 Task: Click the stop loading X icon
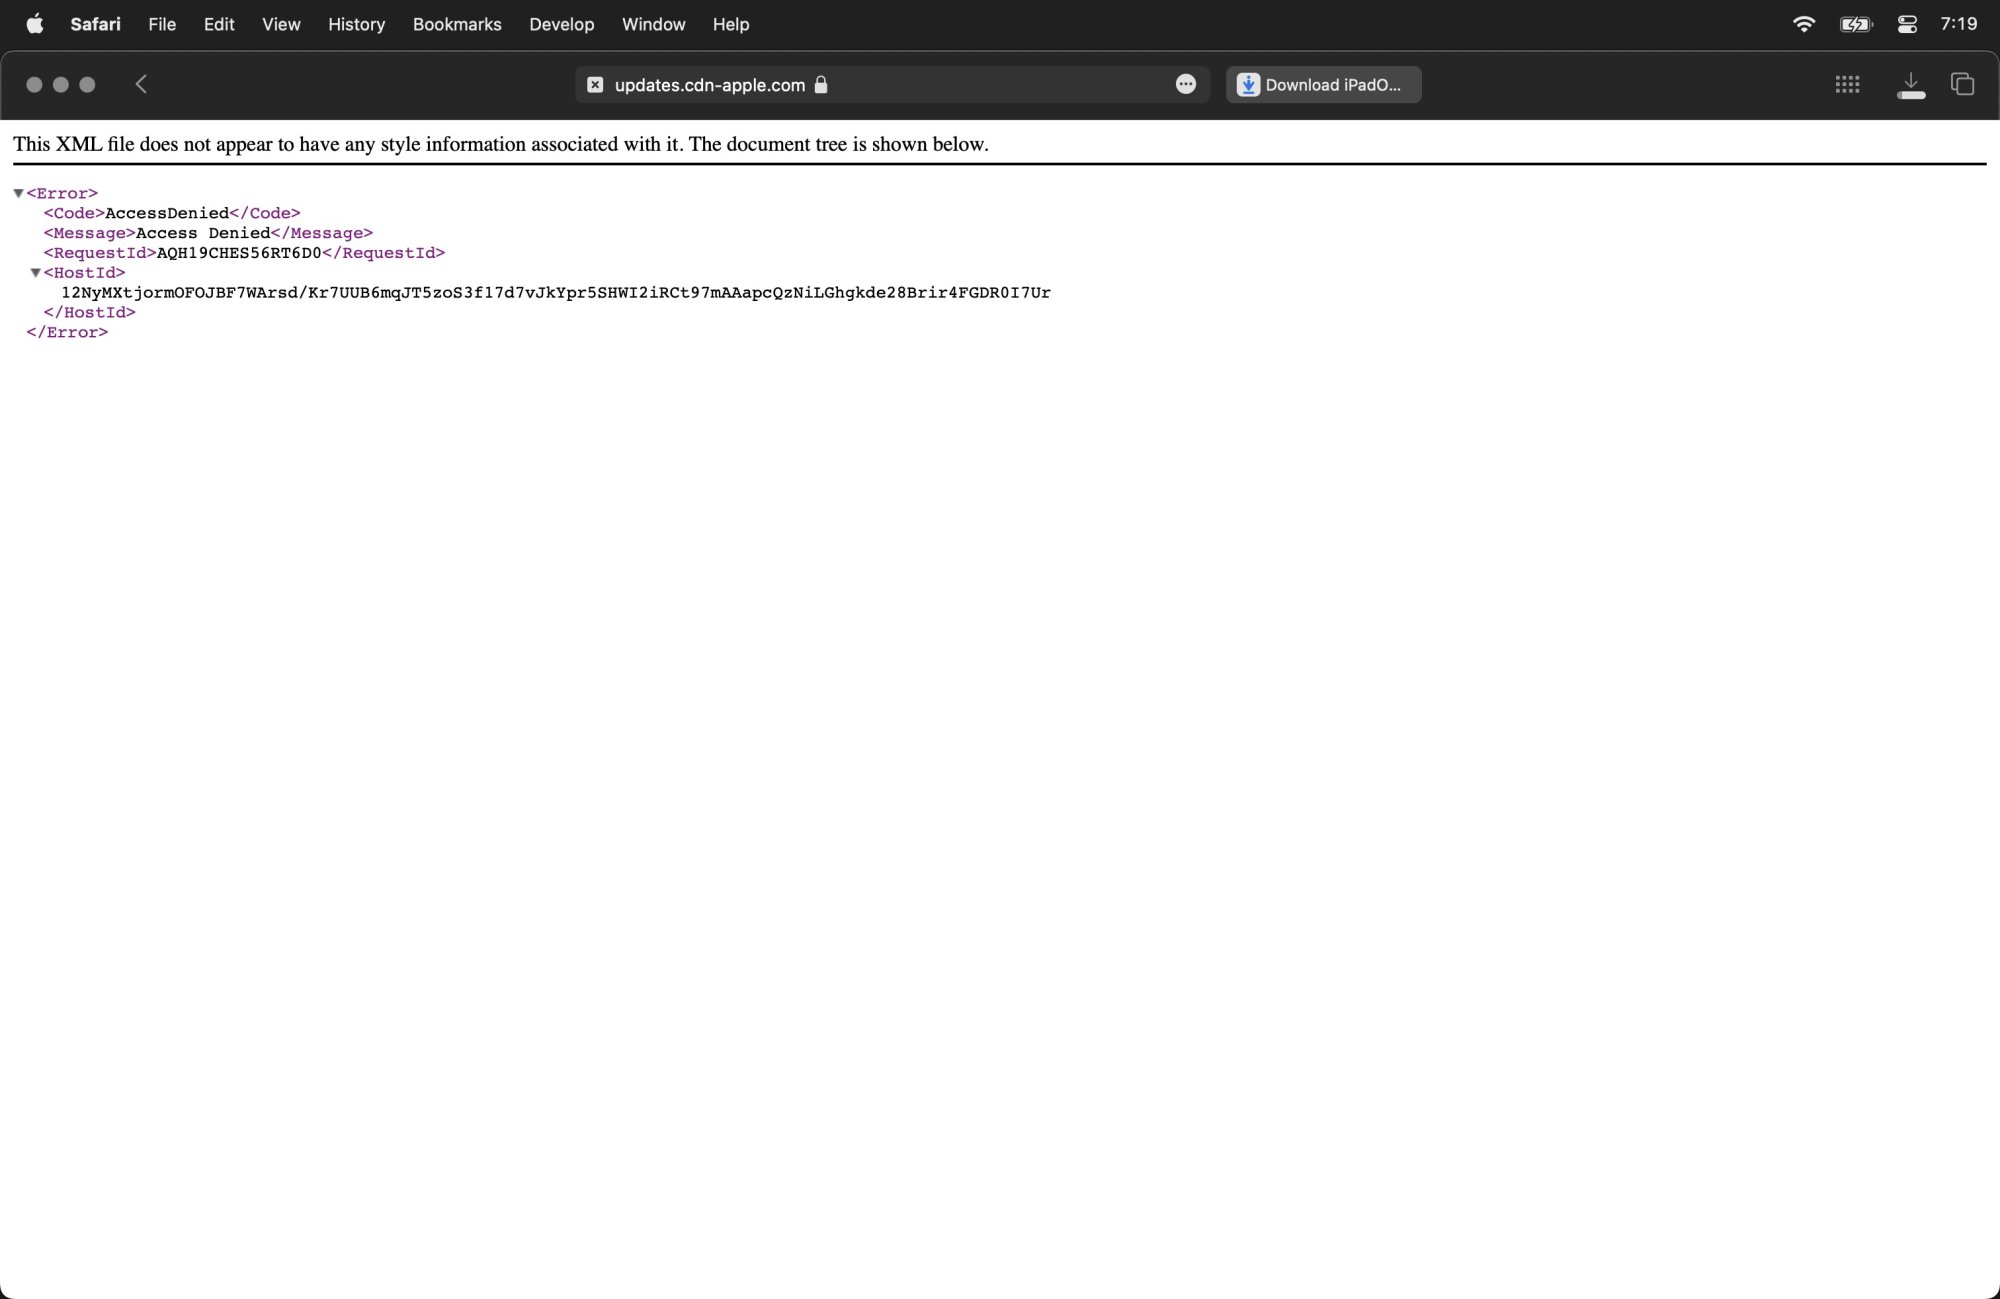pyautogui.click(x=595, y=85)
